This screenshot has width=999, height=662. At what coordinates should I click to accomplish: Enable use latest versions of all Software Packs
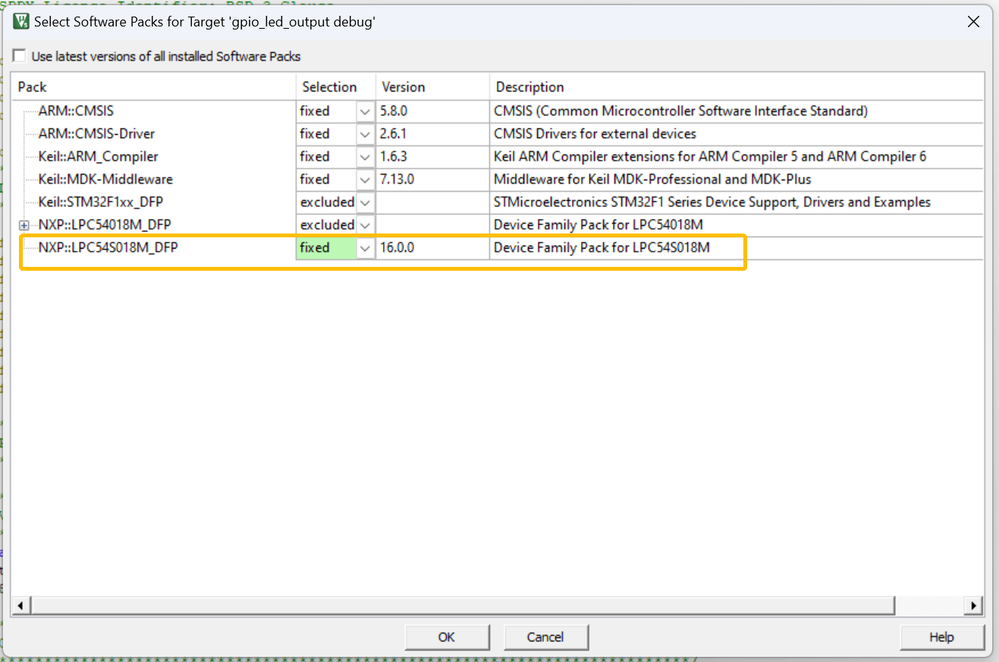[x=20, y=56]
